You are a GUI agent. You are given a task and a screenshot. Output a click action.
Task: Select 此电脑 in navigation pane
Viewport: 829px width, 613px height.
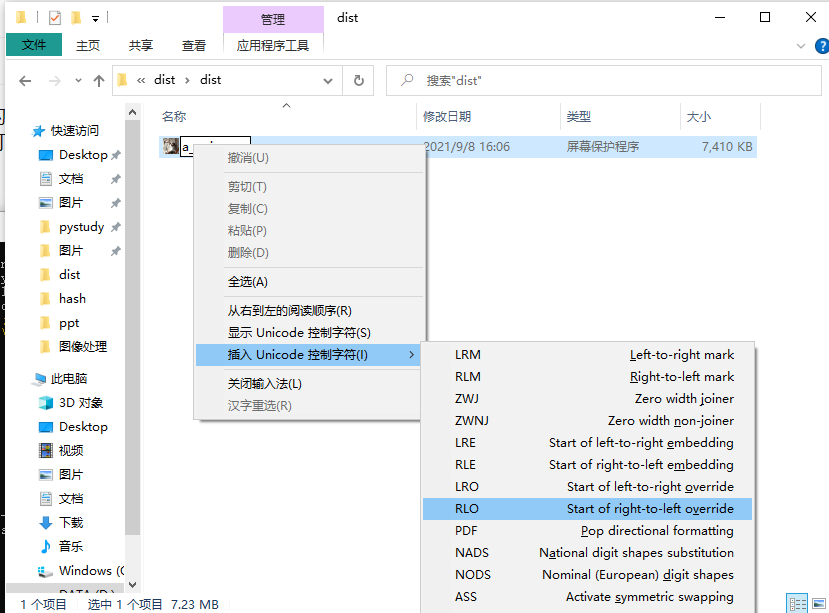click(69, 379)
